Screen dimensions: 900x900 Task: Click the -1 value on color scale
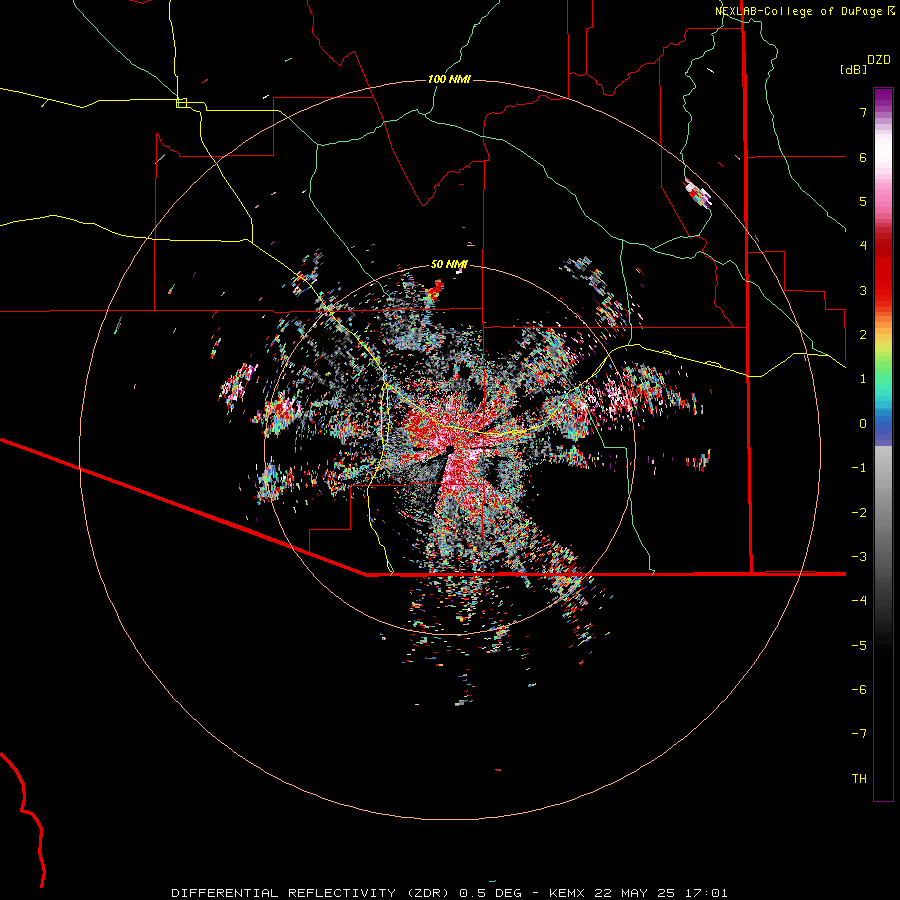pyautogui.click(x=859, y=467)
